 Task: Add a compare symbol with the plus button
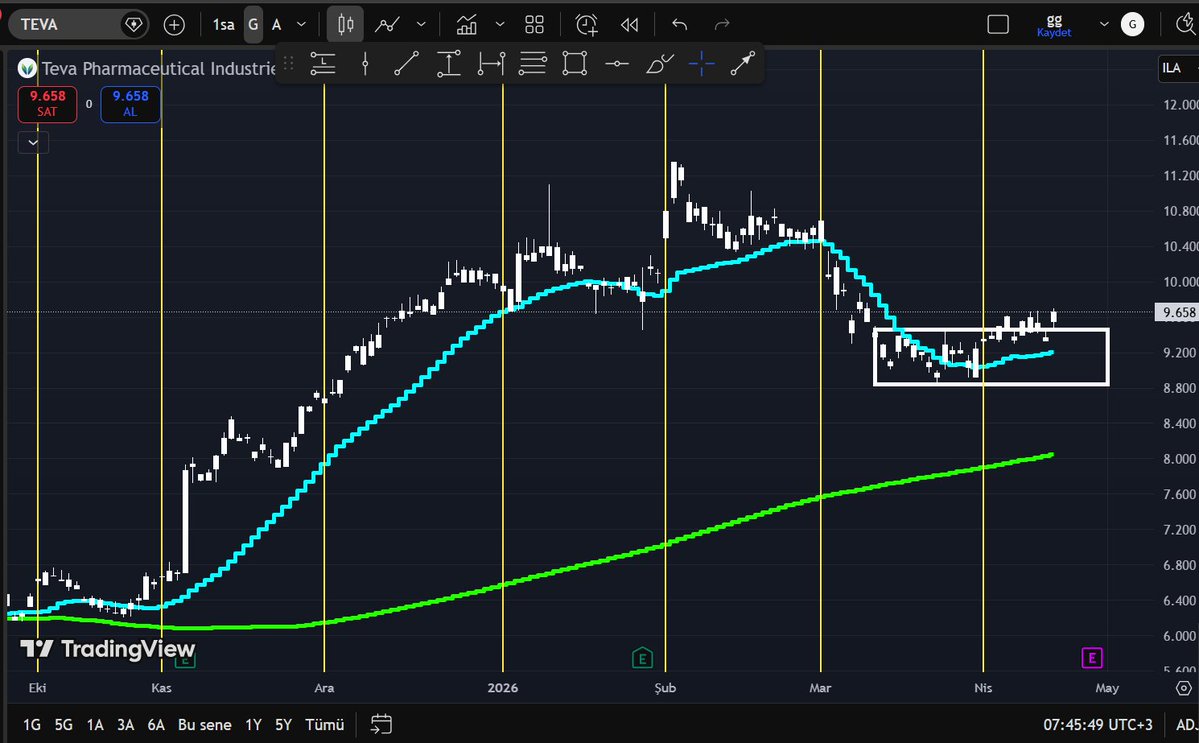(174, 24)
